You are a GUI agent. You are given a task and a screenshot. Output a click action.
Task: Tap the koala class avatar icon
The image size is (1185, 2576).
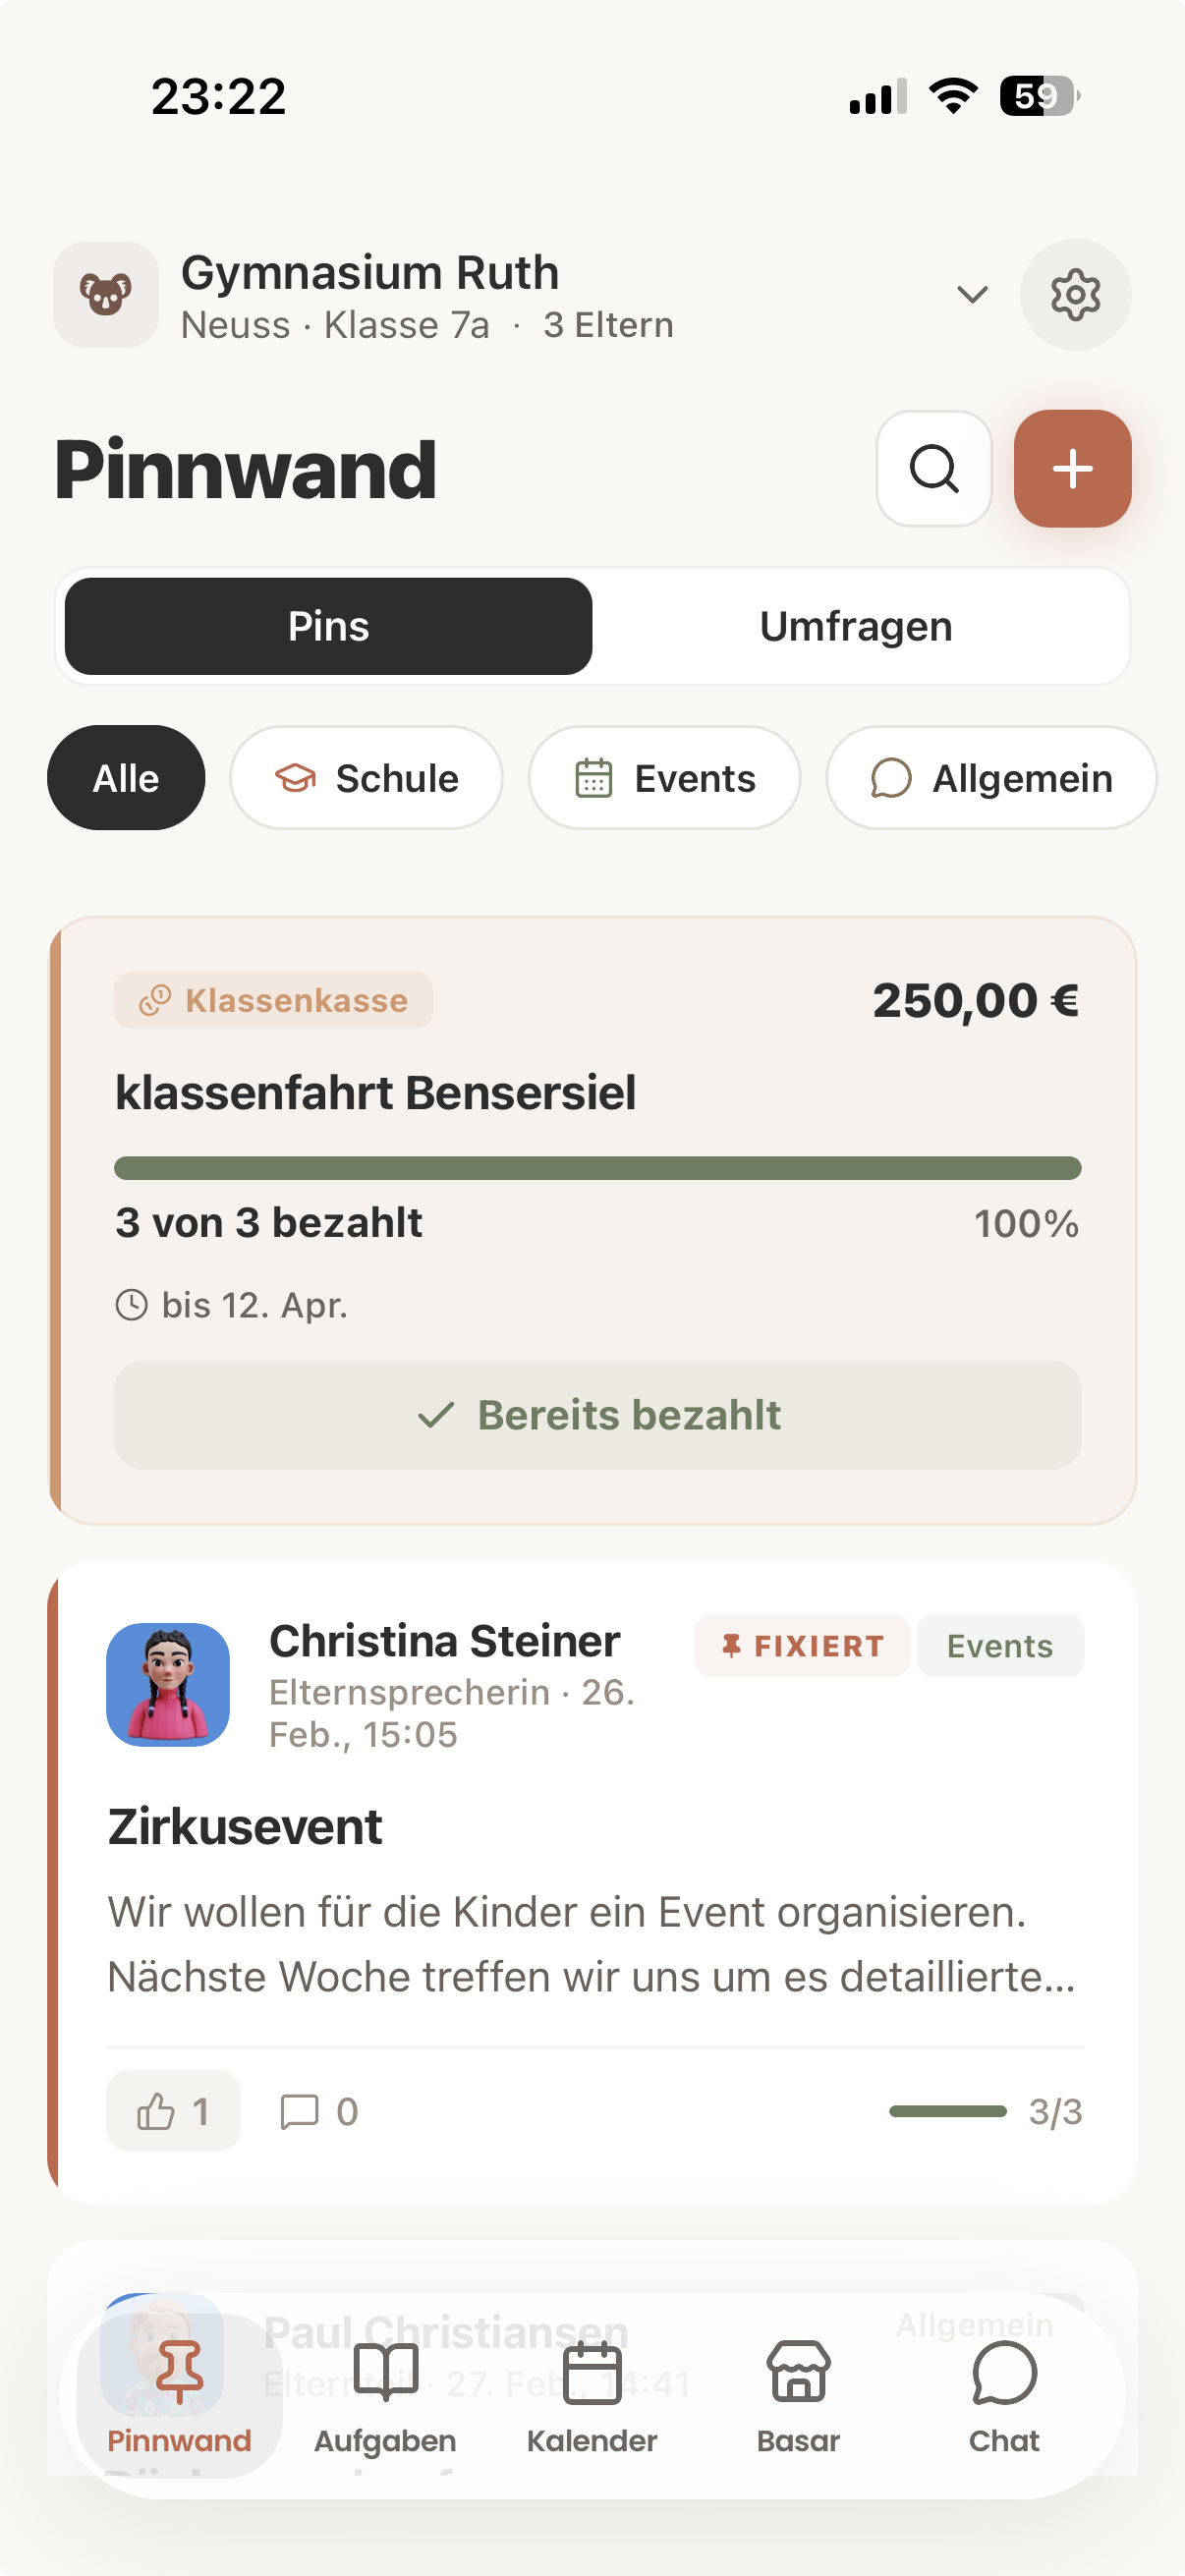(x=106, y=295)
